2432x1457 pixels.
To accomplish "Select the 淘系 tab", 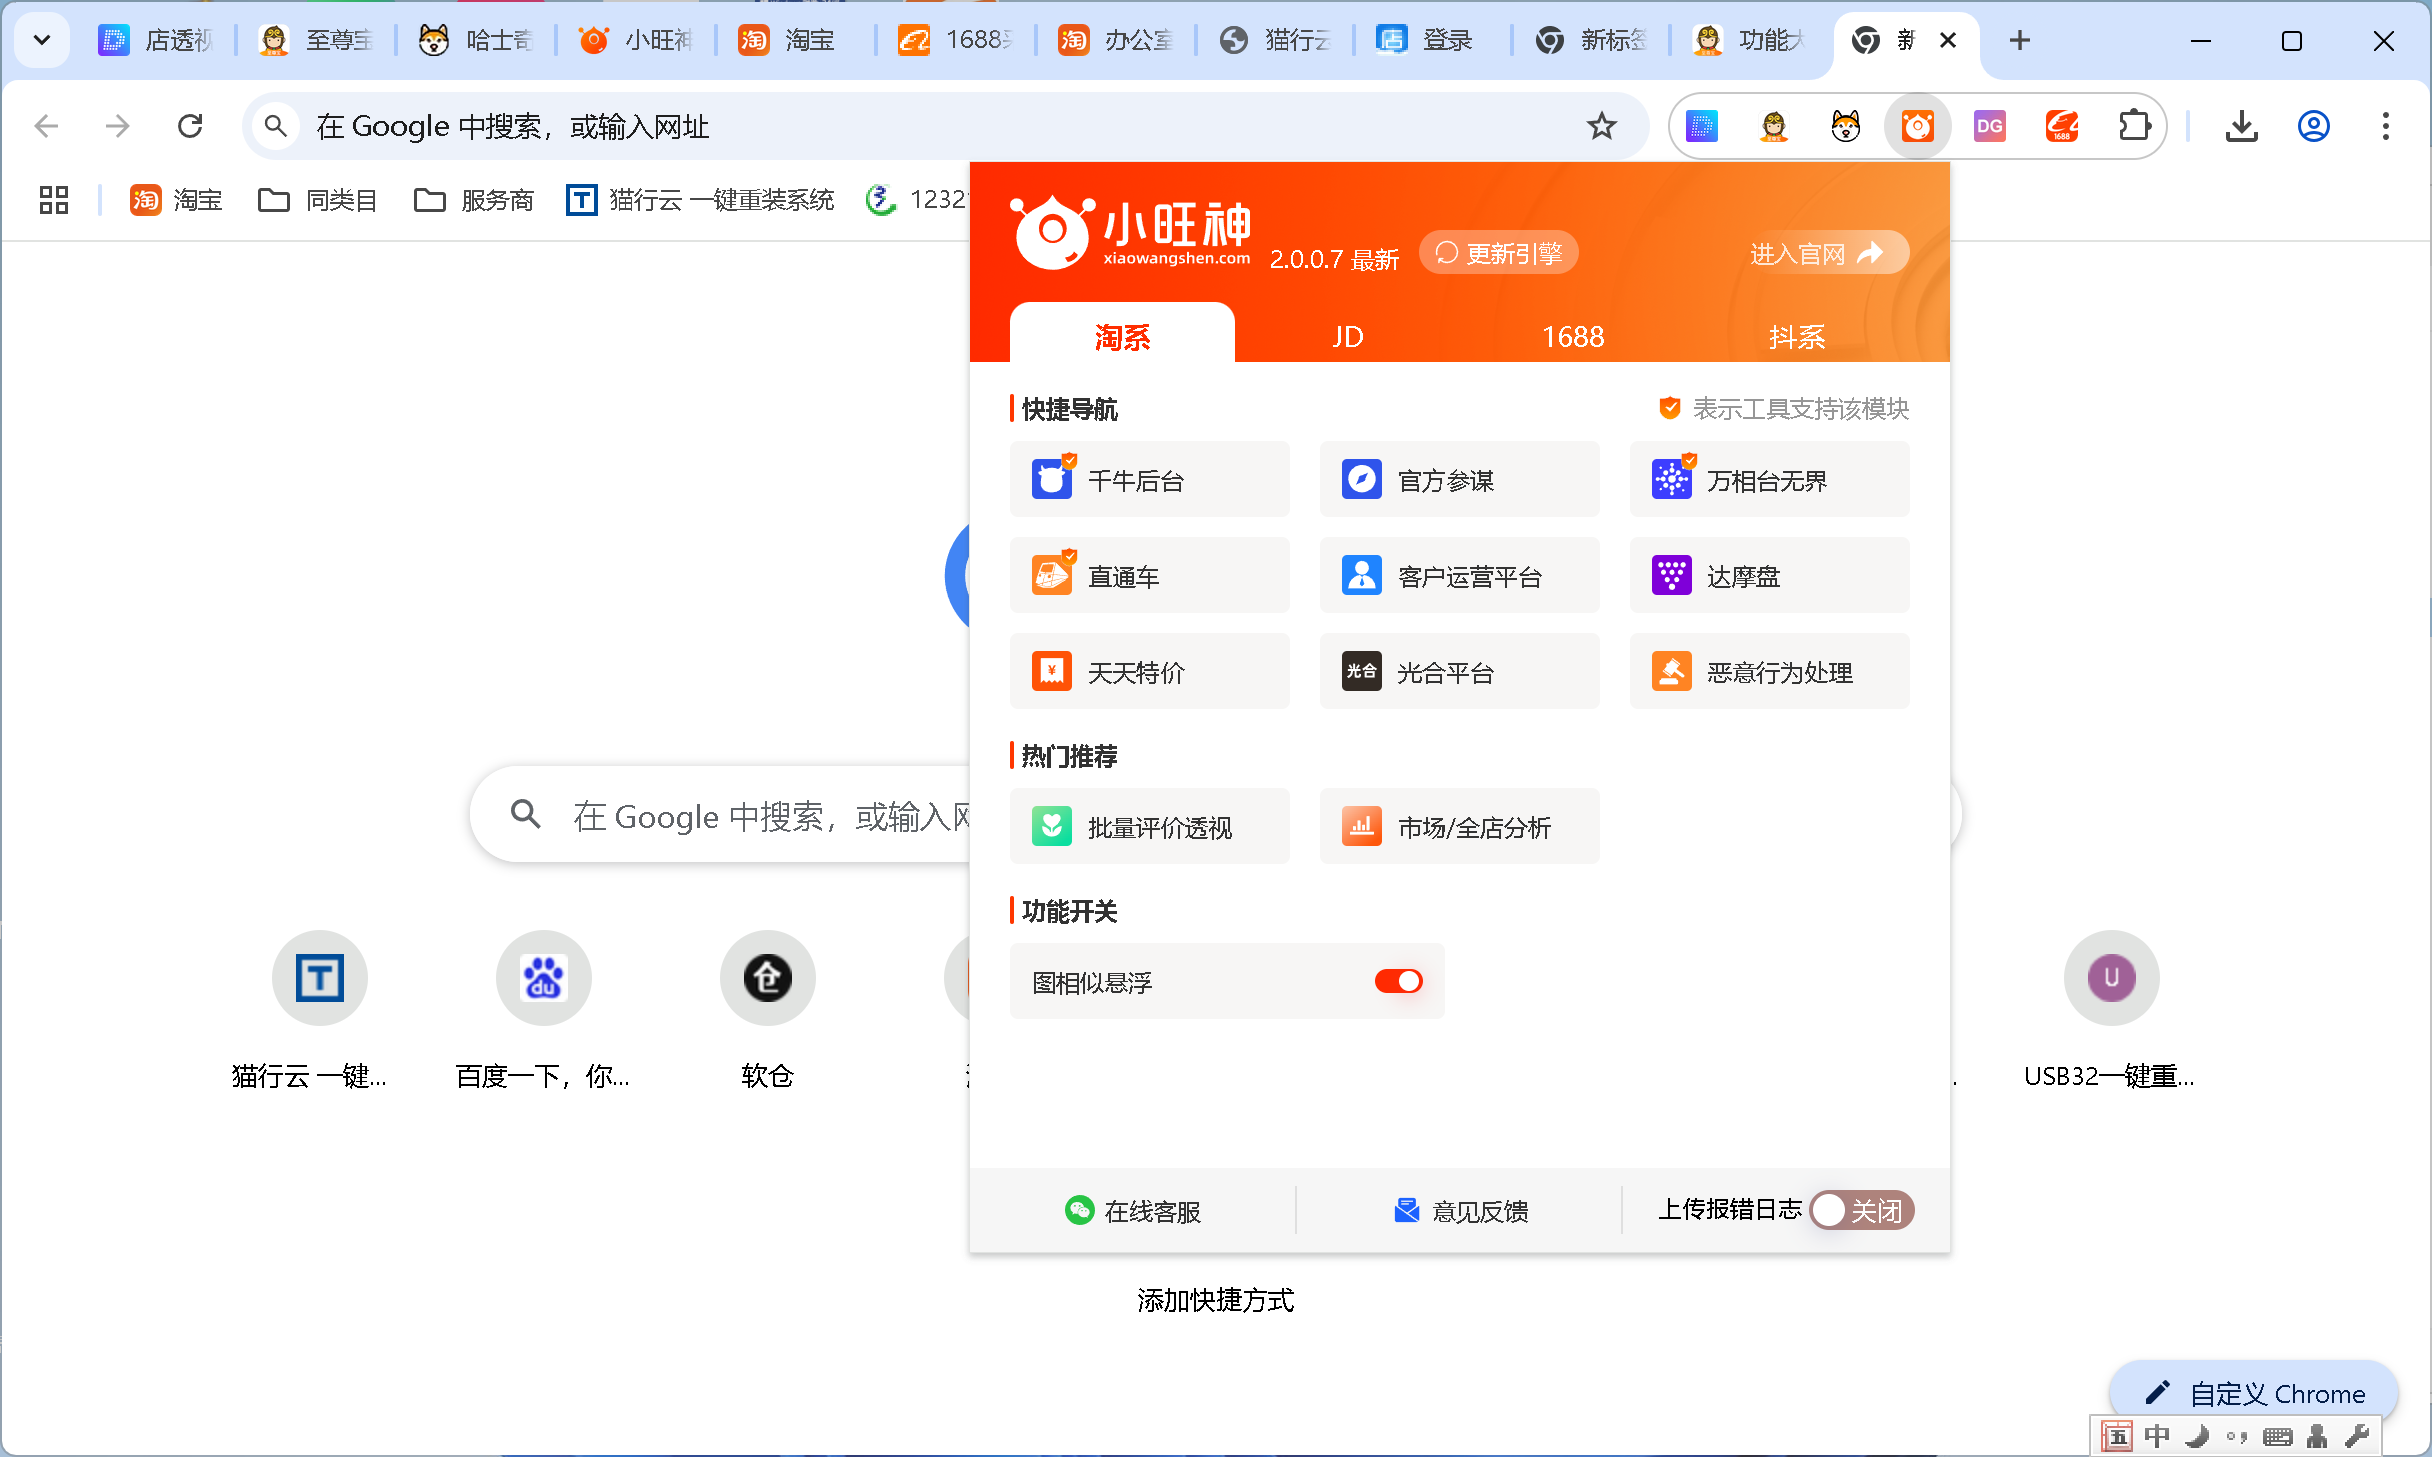I will pyautogui.click(x=1122, y=335).
